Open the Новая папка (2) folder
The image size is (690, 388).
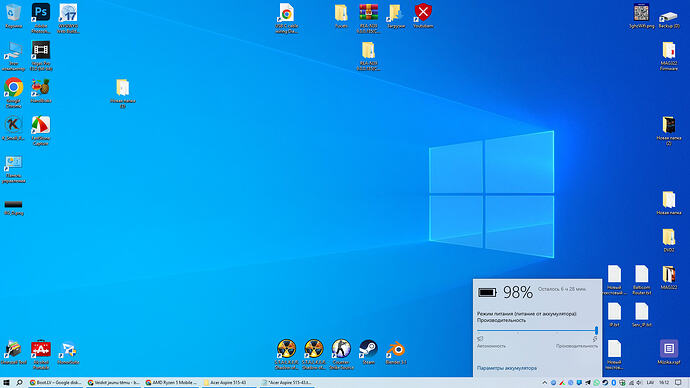(668, 130)
